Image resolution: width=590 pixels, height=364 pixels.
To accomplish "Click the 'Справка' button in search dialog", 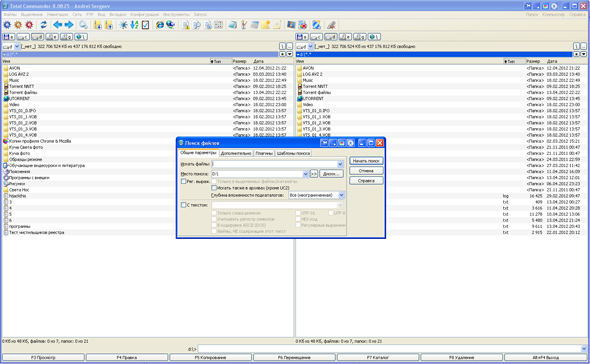I will [366, 181].
